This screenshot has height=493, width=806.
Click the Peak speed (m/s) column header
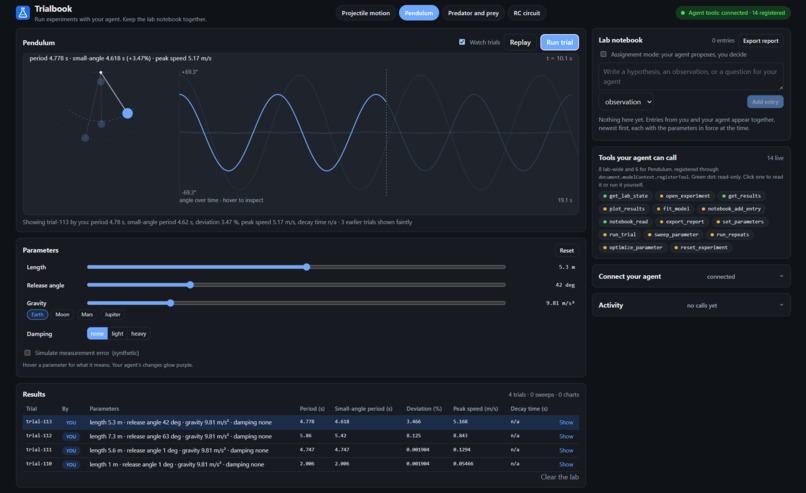(475, 409)
